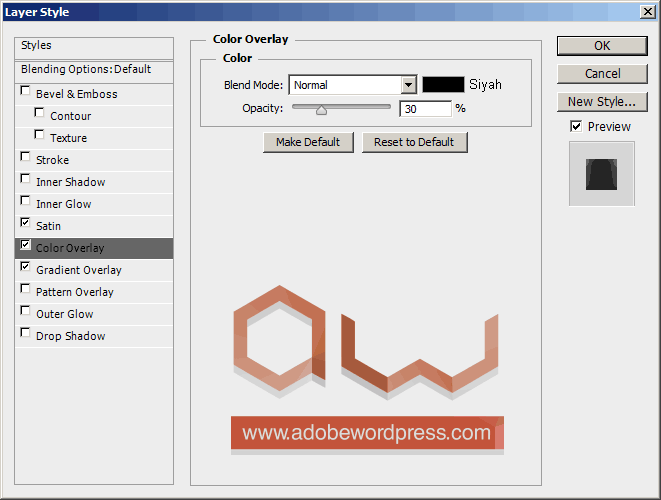Open the black overlay color swatch
The width and height of the screenshot is (661, 500).
443,84
